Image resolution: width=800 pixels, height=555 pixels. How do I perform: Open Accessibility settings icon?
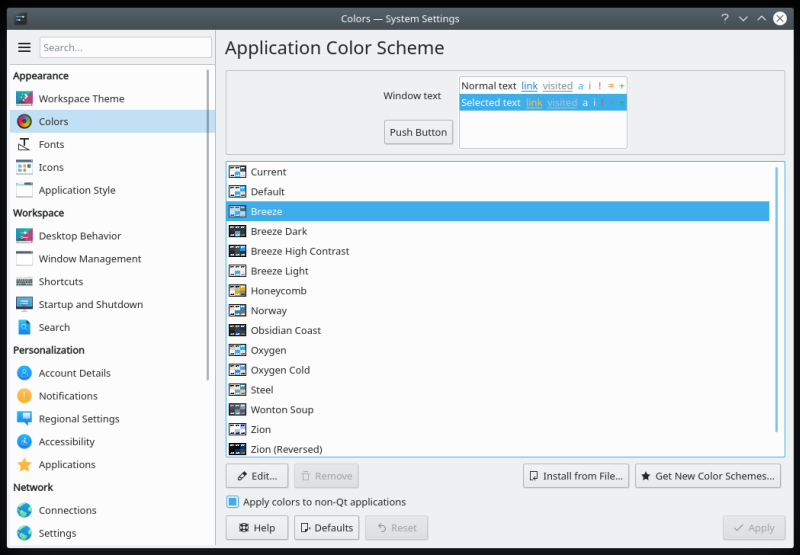(24, 442)
